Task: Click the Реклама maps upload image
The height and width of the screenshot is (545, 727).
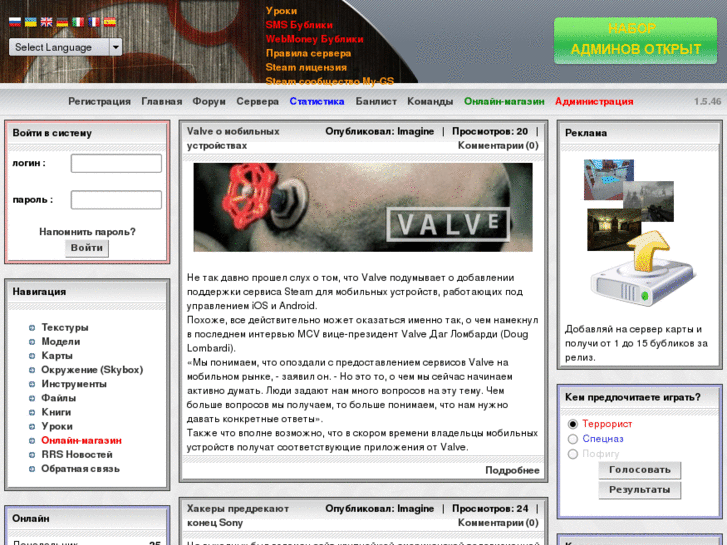Action: [x=640, y=232]
